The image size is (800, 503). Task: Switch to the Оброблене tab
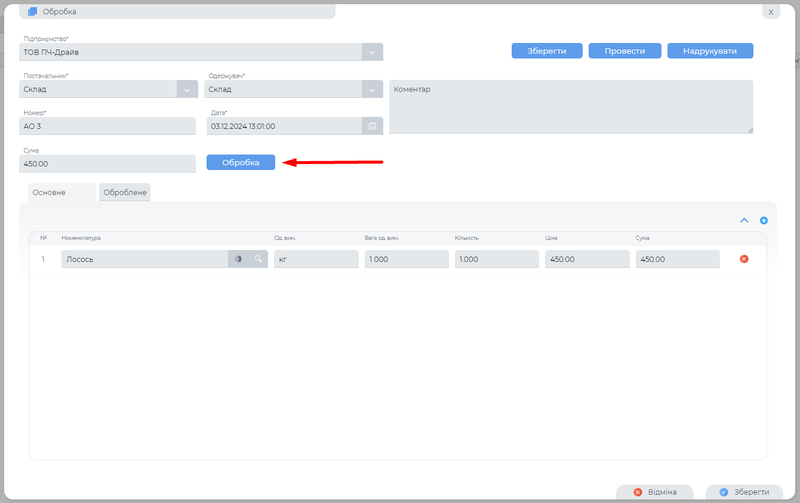(125, 192)
